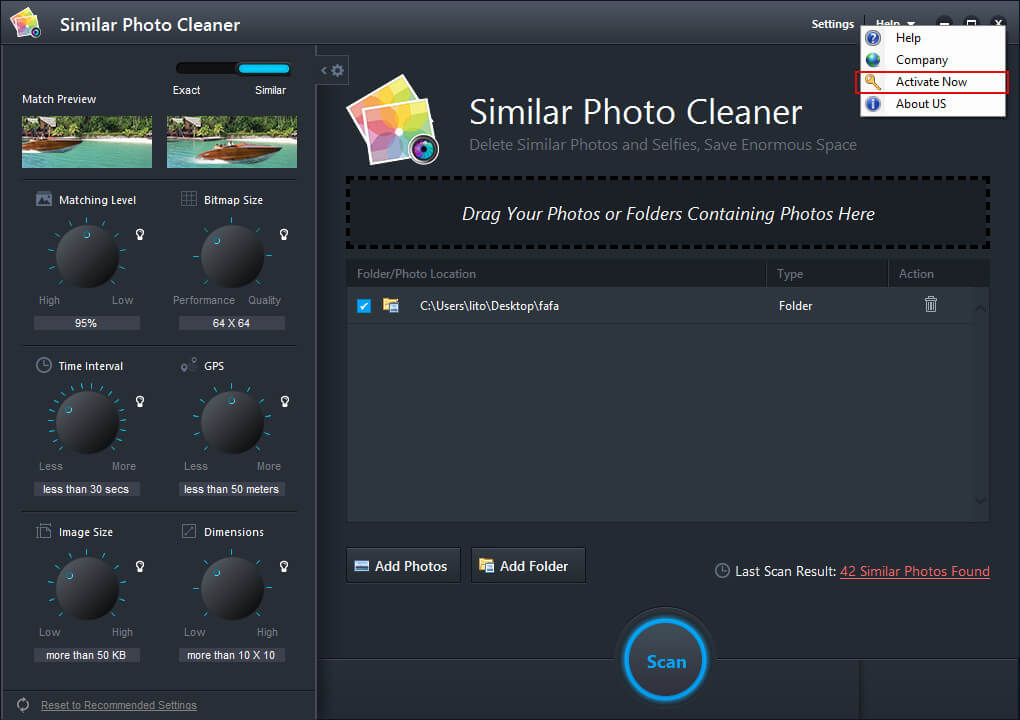Click the first Match Preview boat thumbnail
The image size is (1020, 720).
[x=87, y=142]
